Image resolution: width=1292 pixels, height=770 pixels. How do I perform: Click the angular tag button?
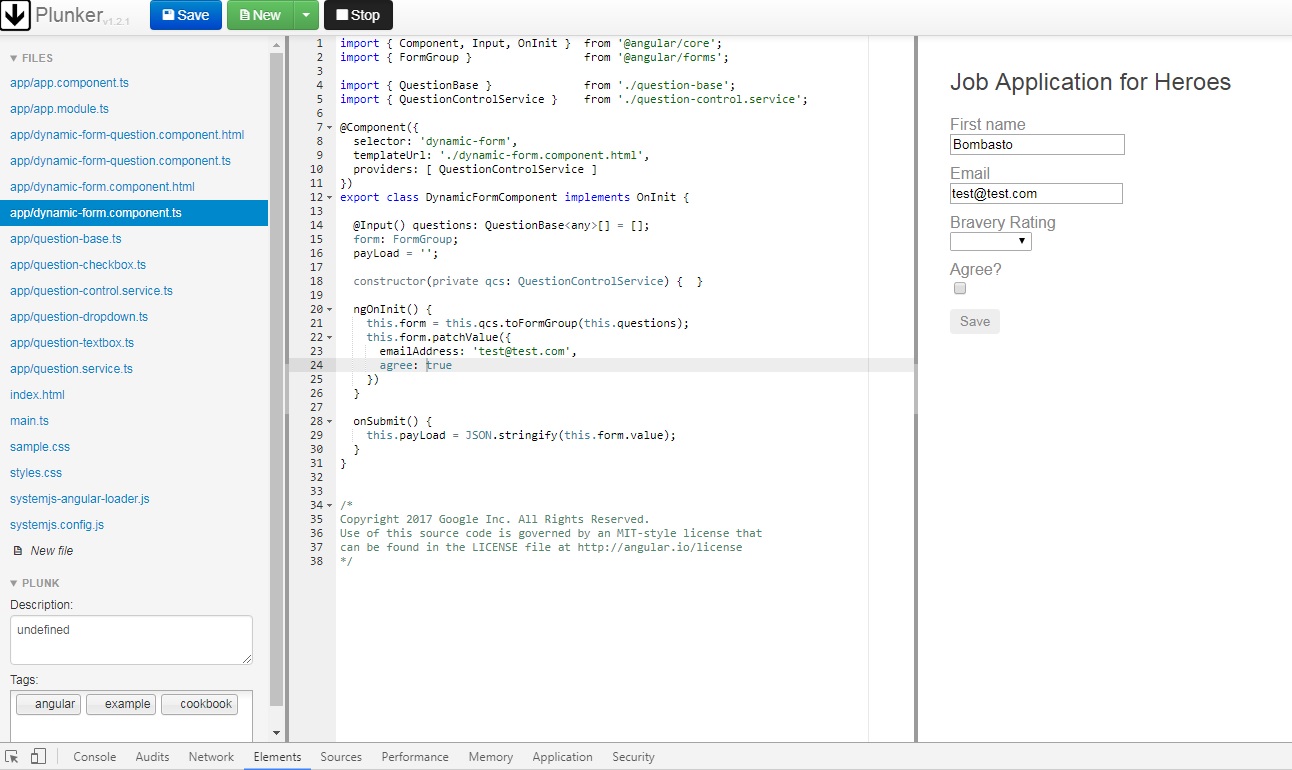48,704
